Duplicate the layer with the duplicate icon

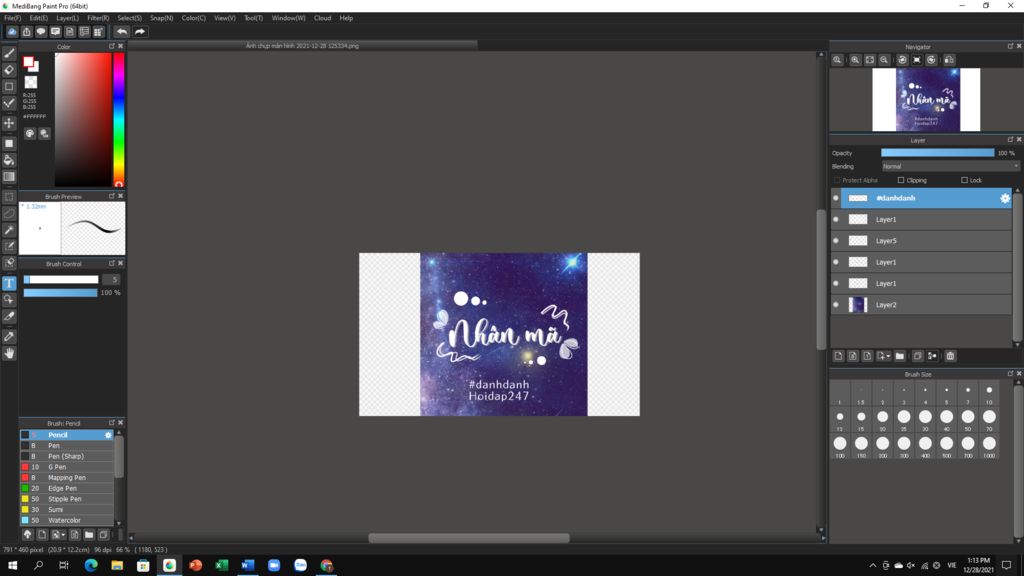pos(918,356)
